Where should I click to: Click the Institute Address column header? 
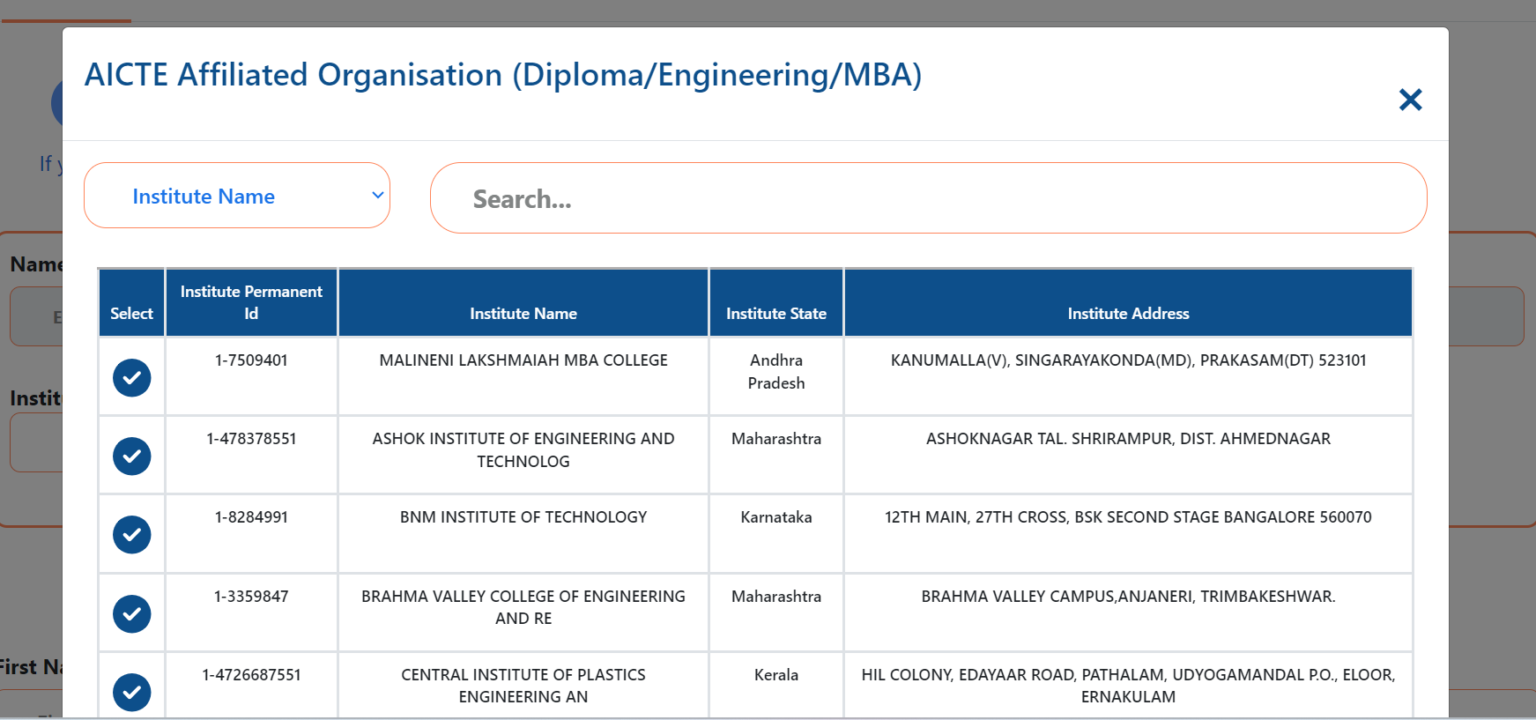[1128, 313]
